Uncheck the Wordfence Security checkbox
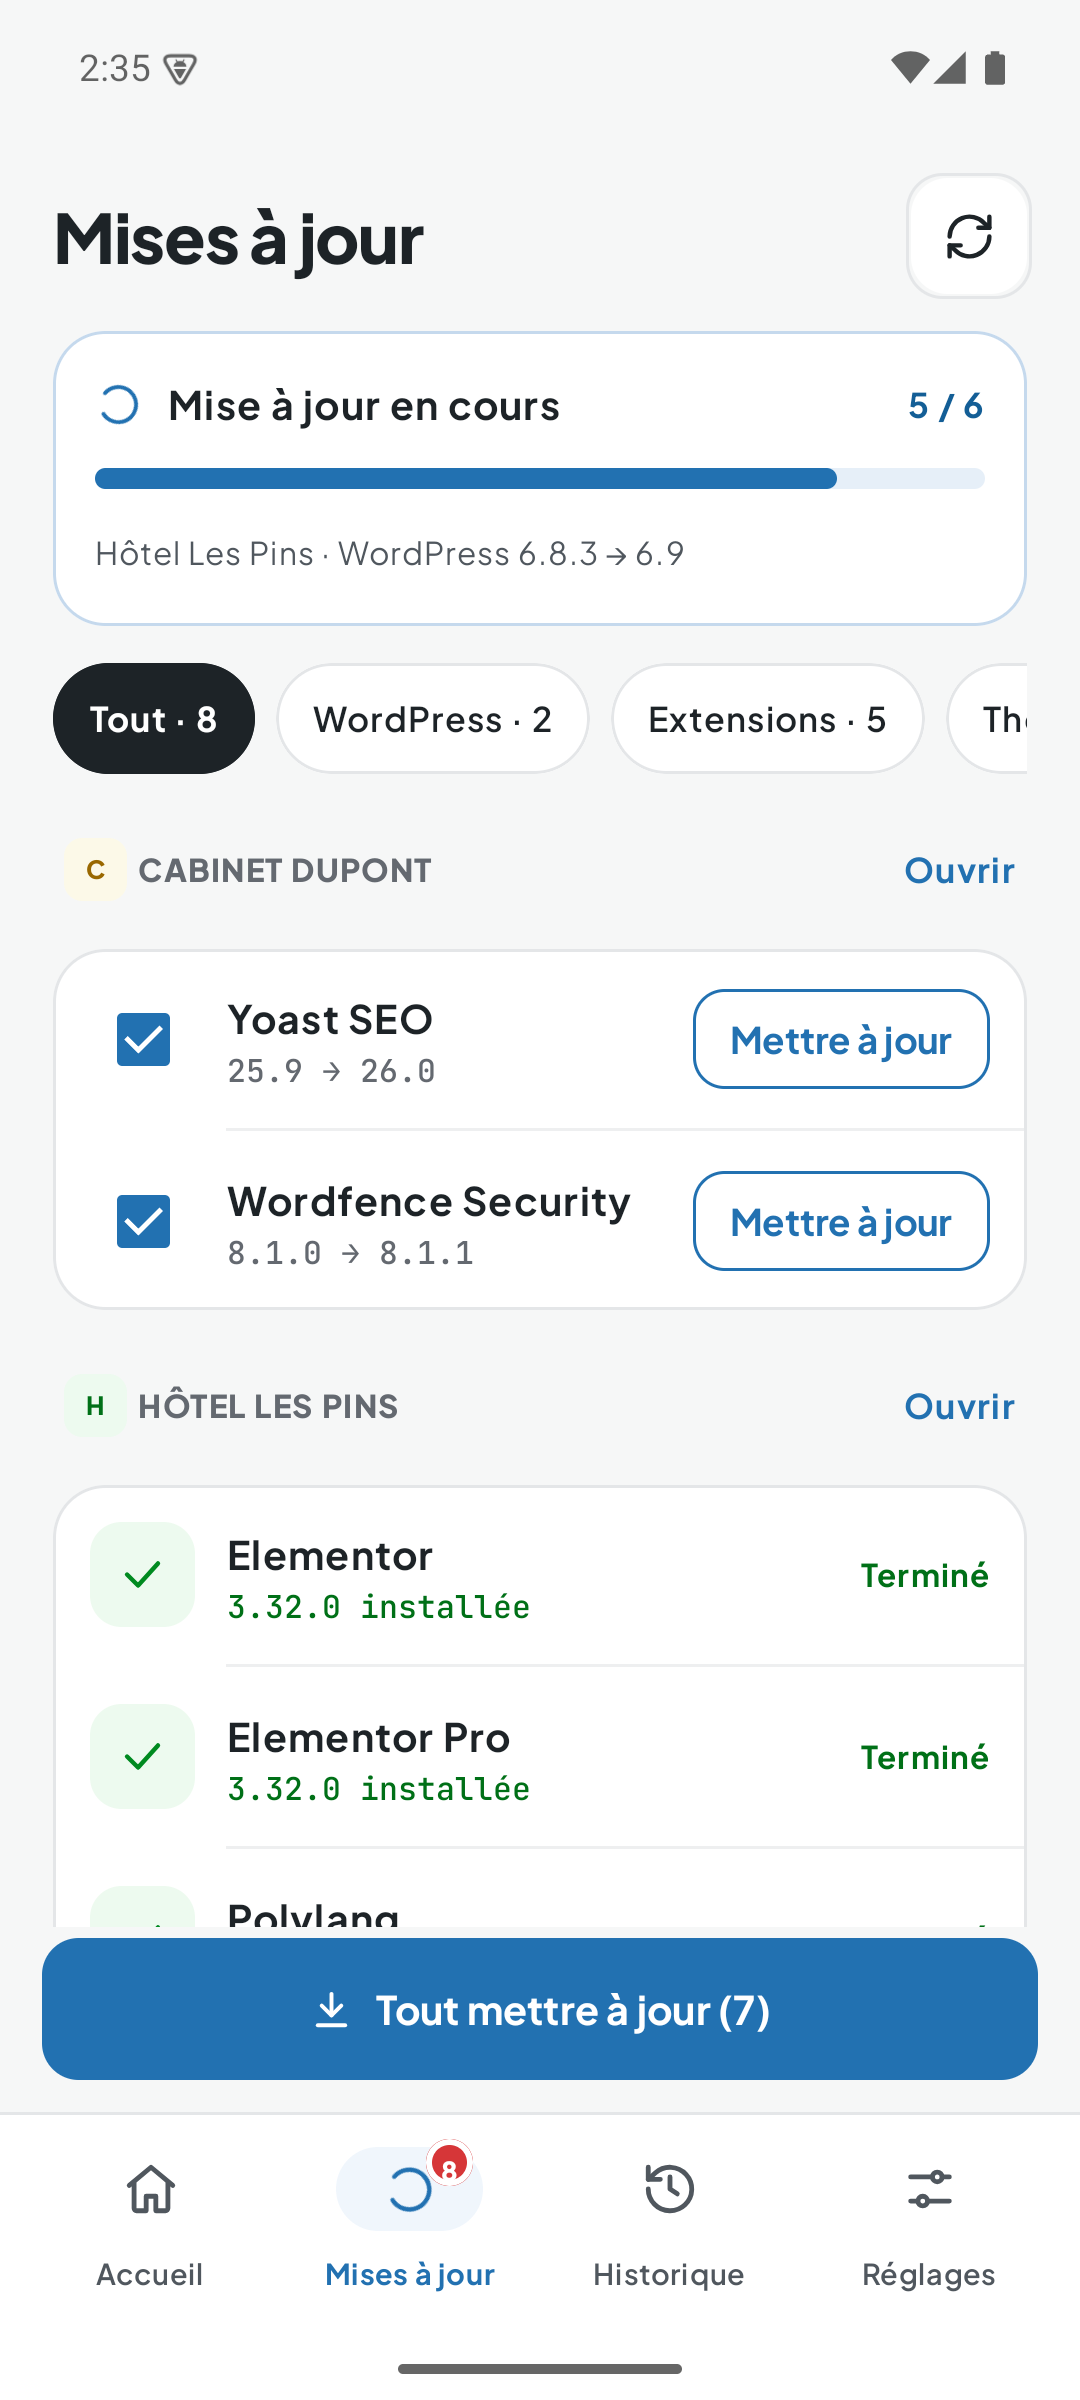Screen dimensions: 1080x2400 coord(143,1222)
